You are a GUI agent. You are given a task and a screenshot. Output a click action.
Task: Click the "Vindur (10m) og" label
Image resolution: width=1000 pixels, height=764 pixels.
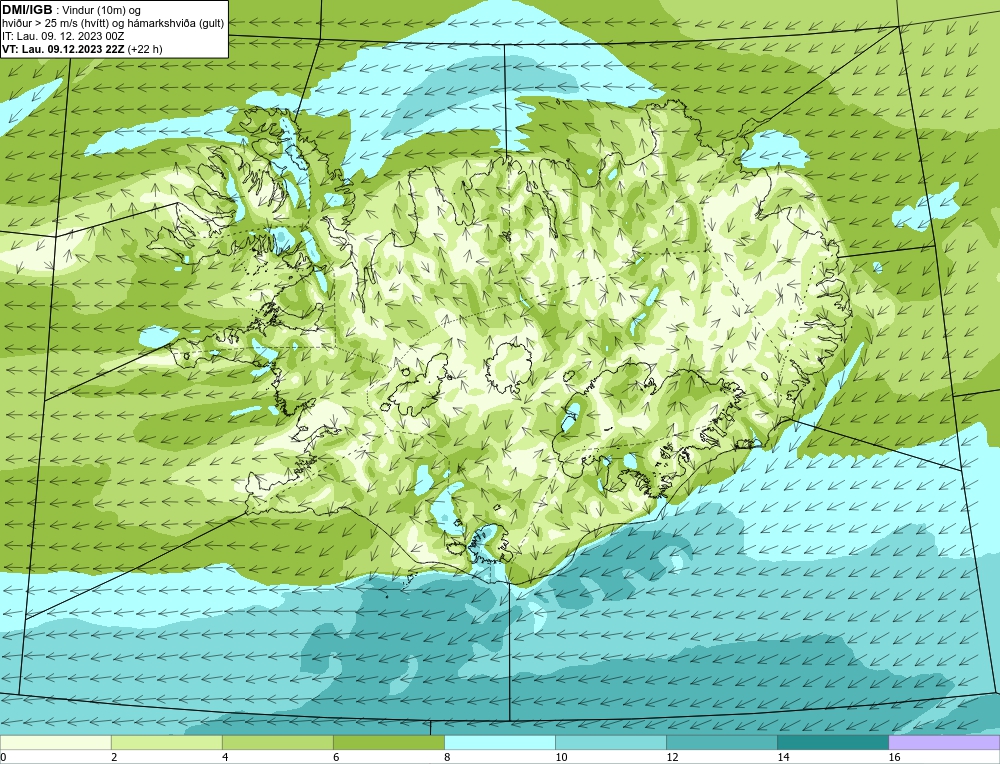point(101,10)
